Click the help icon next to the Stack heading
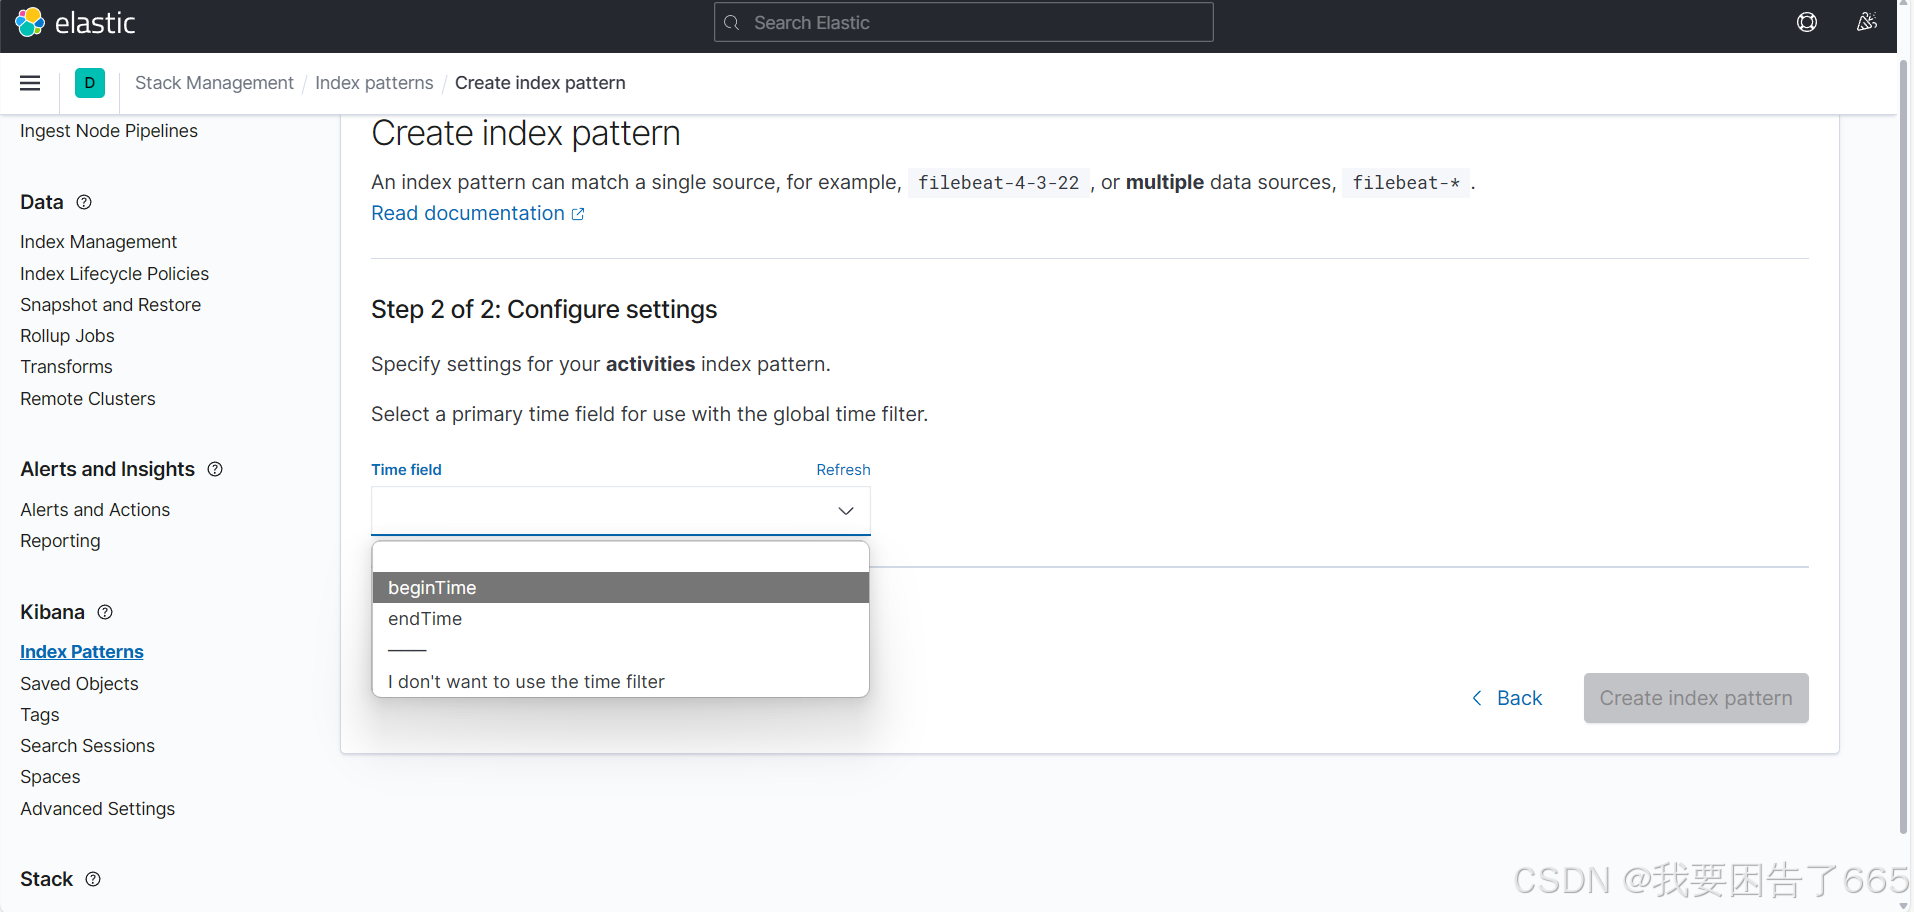1914x912 pixels. click(92, 879)
